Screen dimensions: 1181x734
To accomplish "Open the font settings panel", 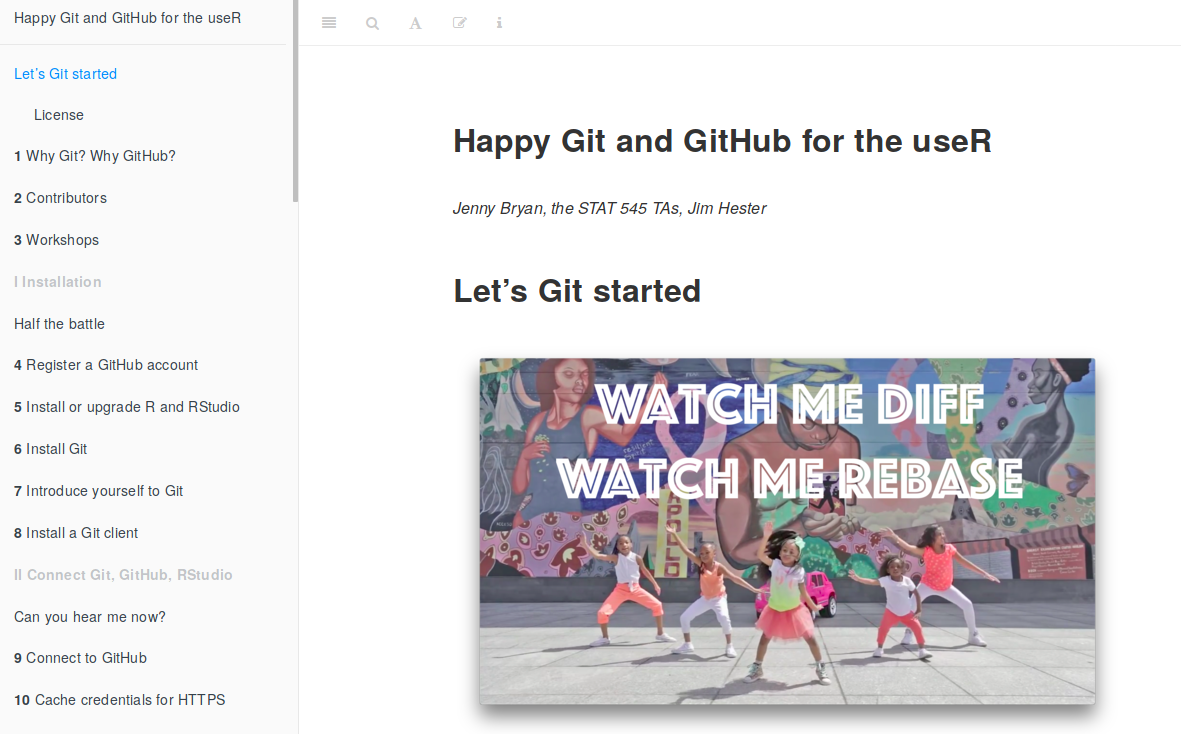I will pos(415,23).
